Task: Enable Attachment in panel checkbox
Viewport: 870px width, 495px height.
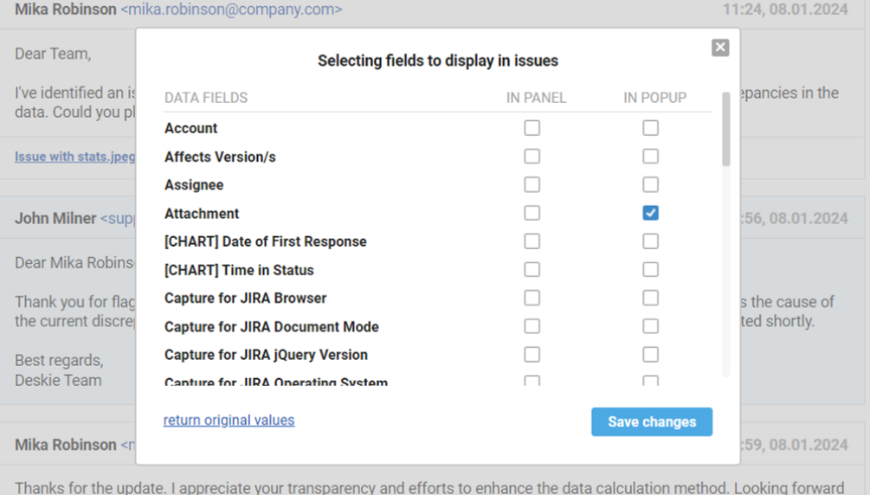Action: click(532, 213)
